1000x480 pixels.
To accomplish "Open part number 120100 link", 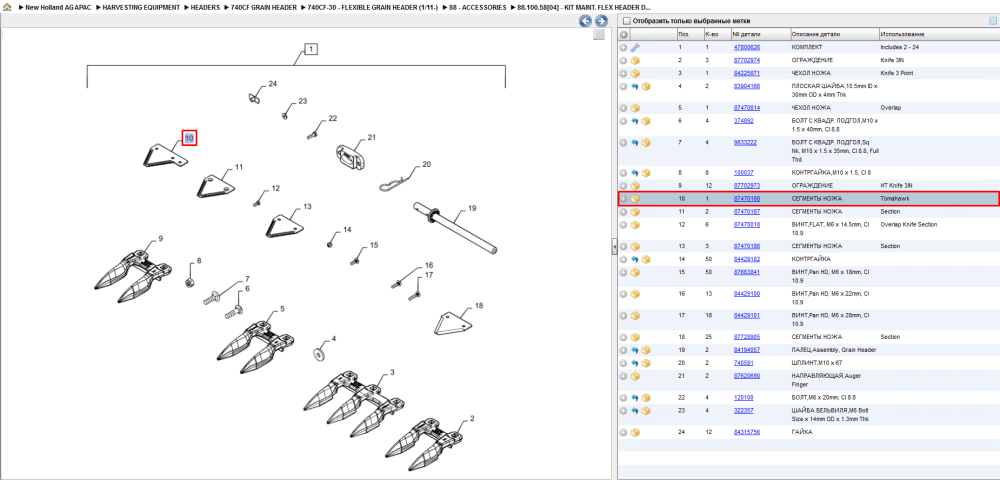I will tap(744, 398).
